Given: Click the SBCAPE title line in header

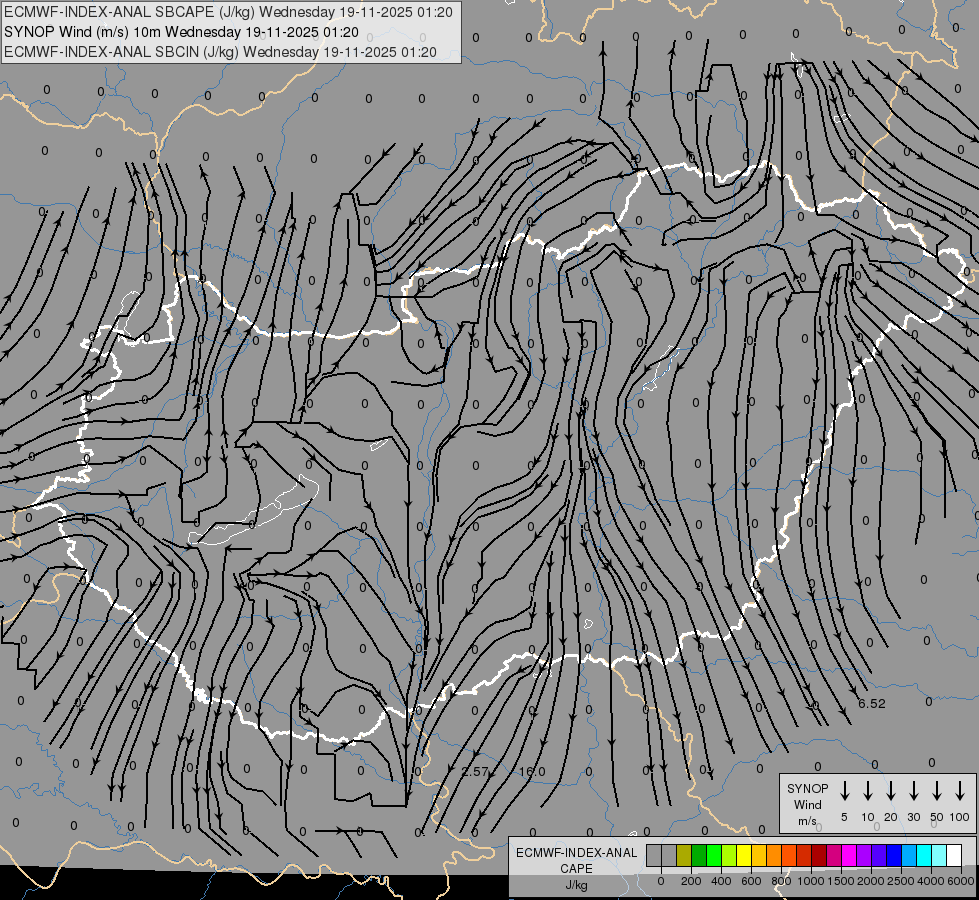Looking at the screenshot, I should point(228,12).
